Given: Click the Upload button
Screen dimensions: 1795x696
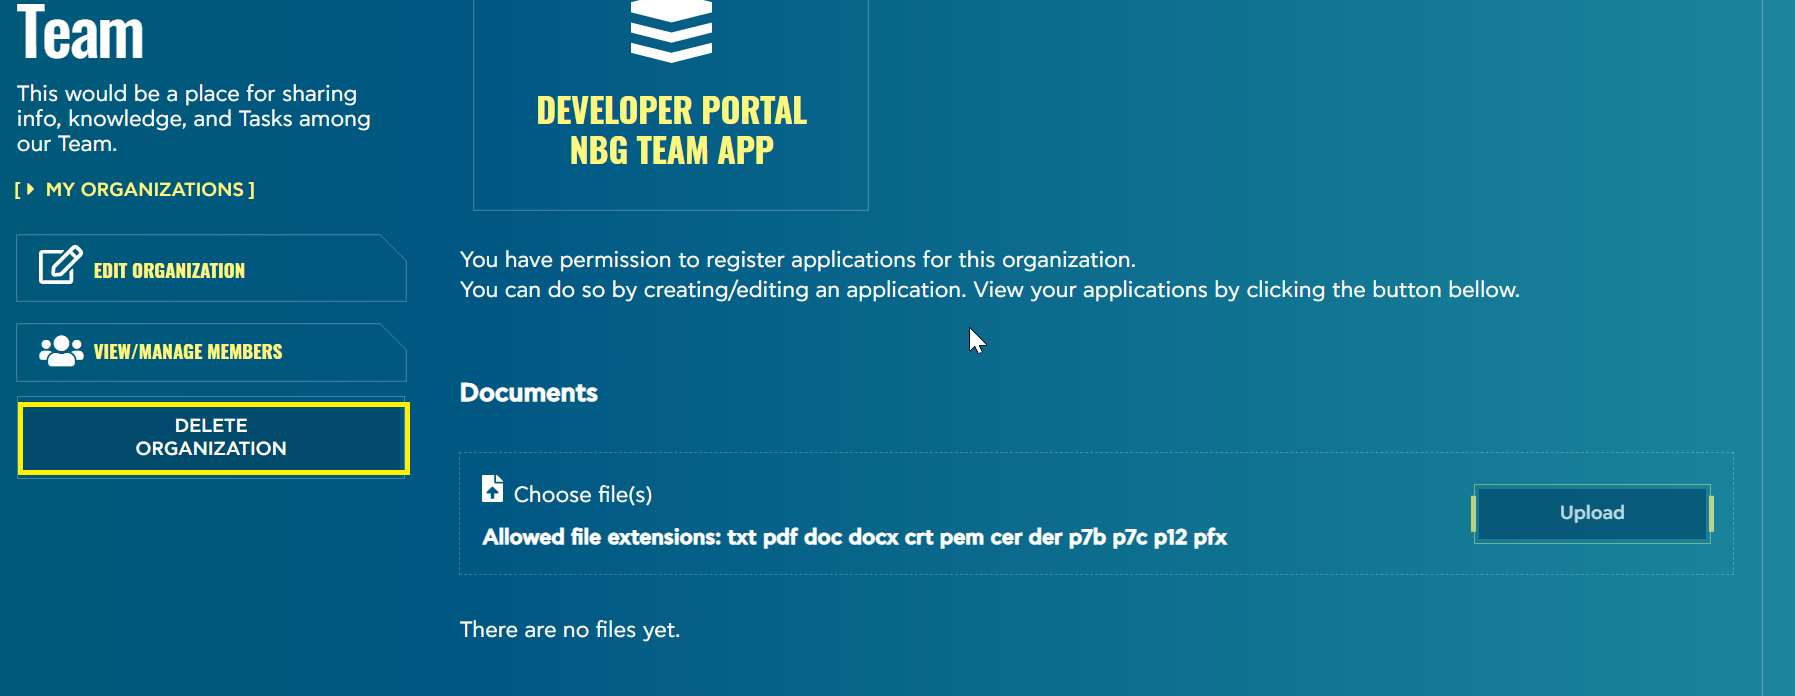Looking at the screenshot, I should pyautogui.click(x=1591, y=513).
